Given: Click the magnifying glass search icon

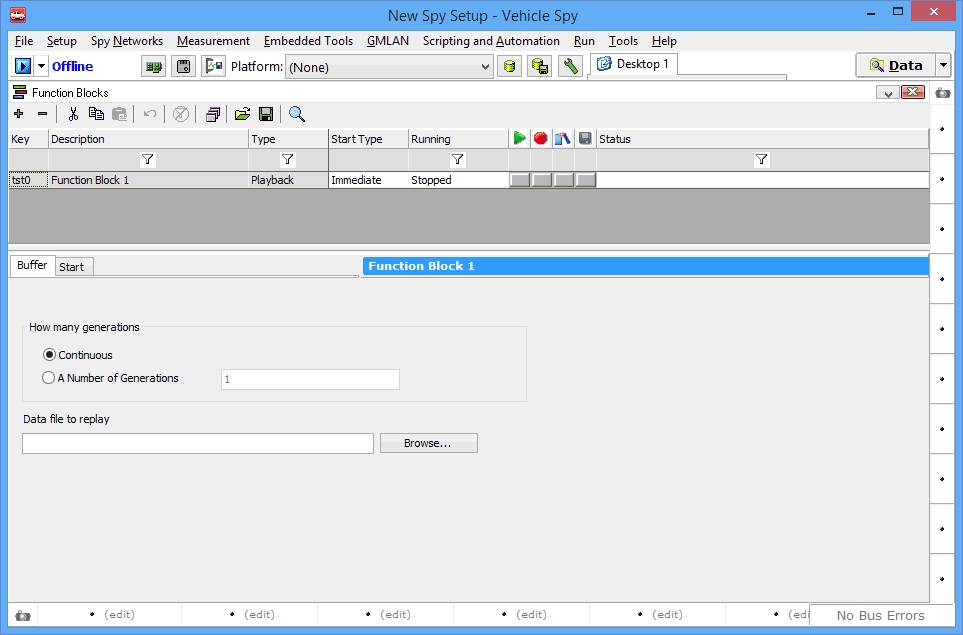Looking at the screenshot, I should (297, 114).
